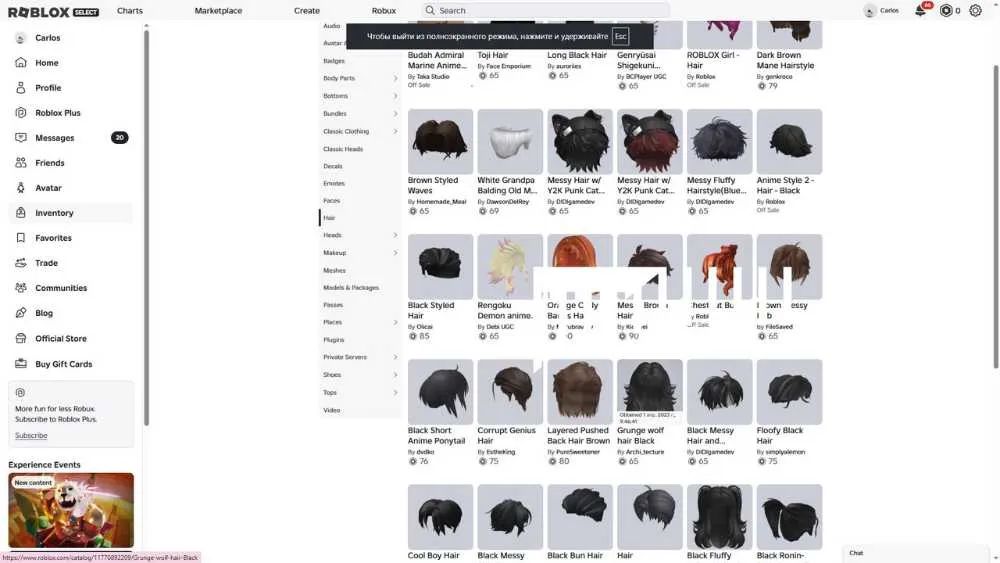Select the Models & Packages category

click(x=351, y=288)
